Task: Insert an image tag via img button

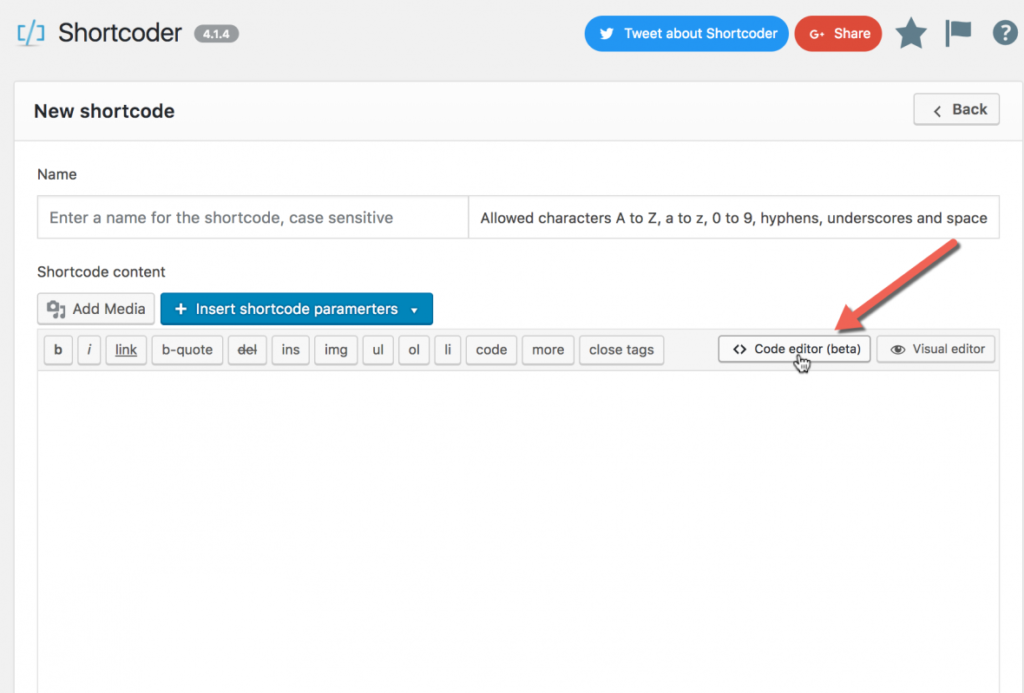Action: 335,349
